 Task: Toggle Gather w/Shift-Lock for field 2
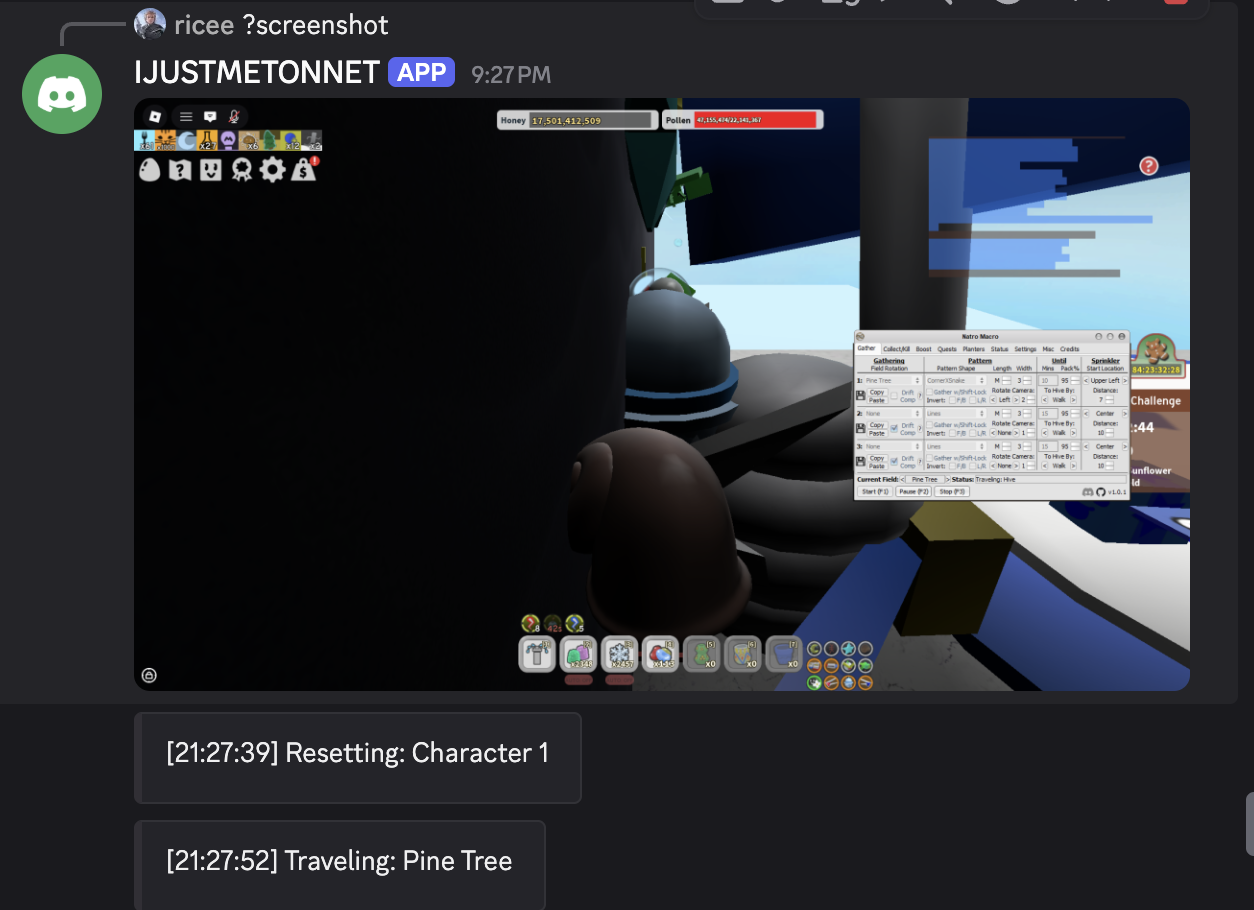930,425
